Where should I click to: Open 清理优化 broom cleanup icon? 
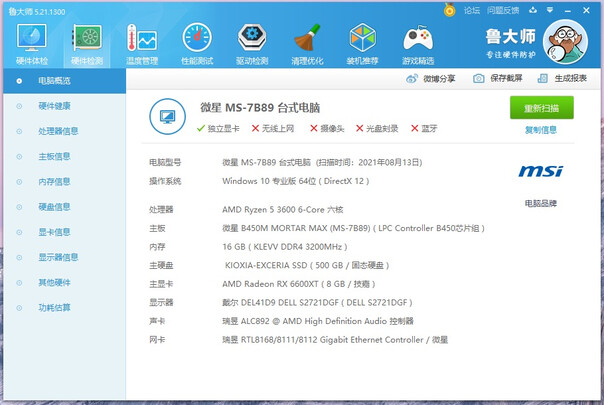point(306,42)
